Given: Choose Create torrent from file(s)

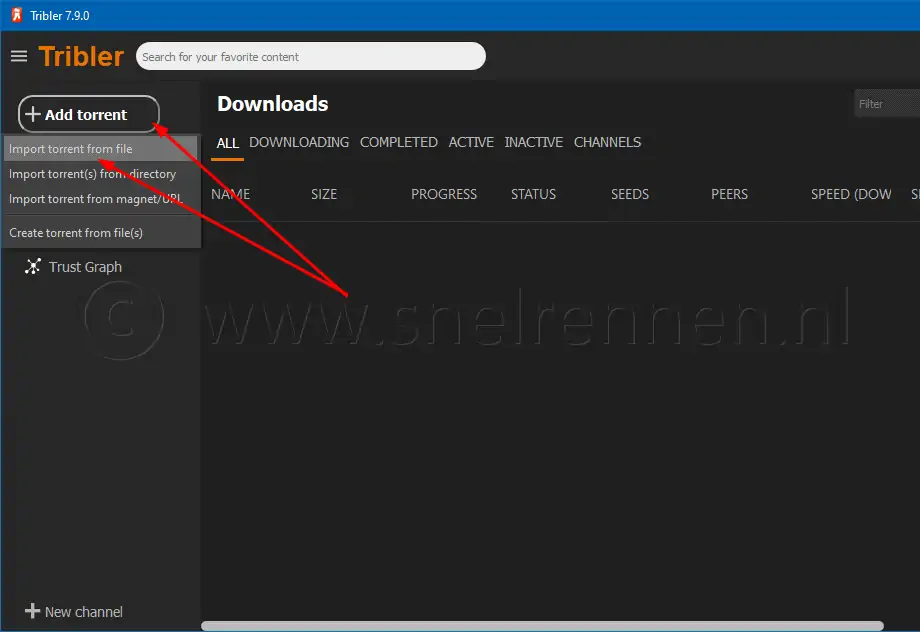Looking at the screenshot, I should pos(100,233).
